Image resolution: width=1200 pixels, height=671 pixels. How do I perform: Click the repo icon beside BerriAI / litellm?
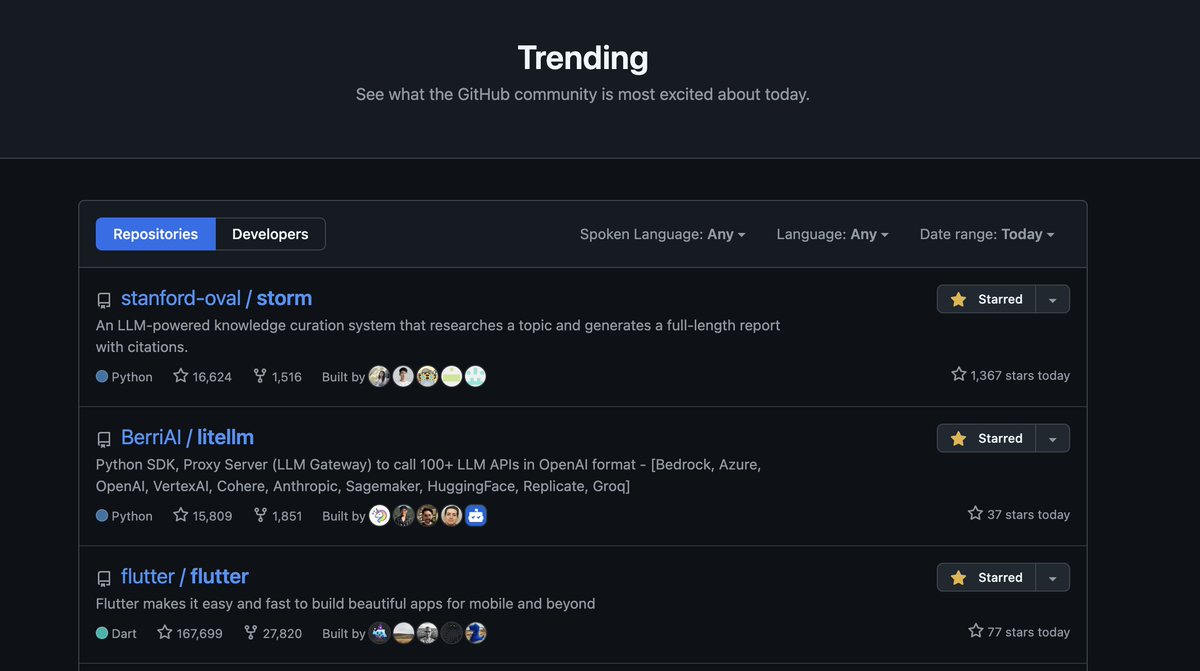104,439
